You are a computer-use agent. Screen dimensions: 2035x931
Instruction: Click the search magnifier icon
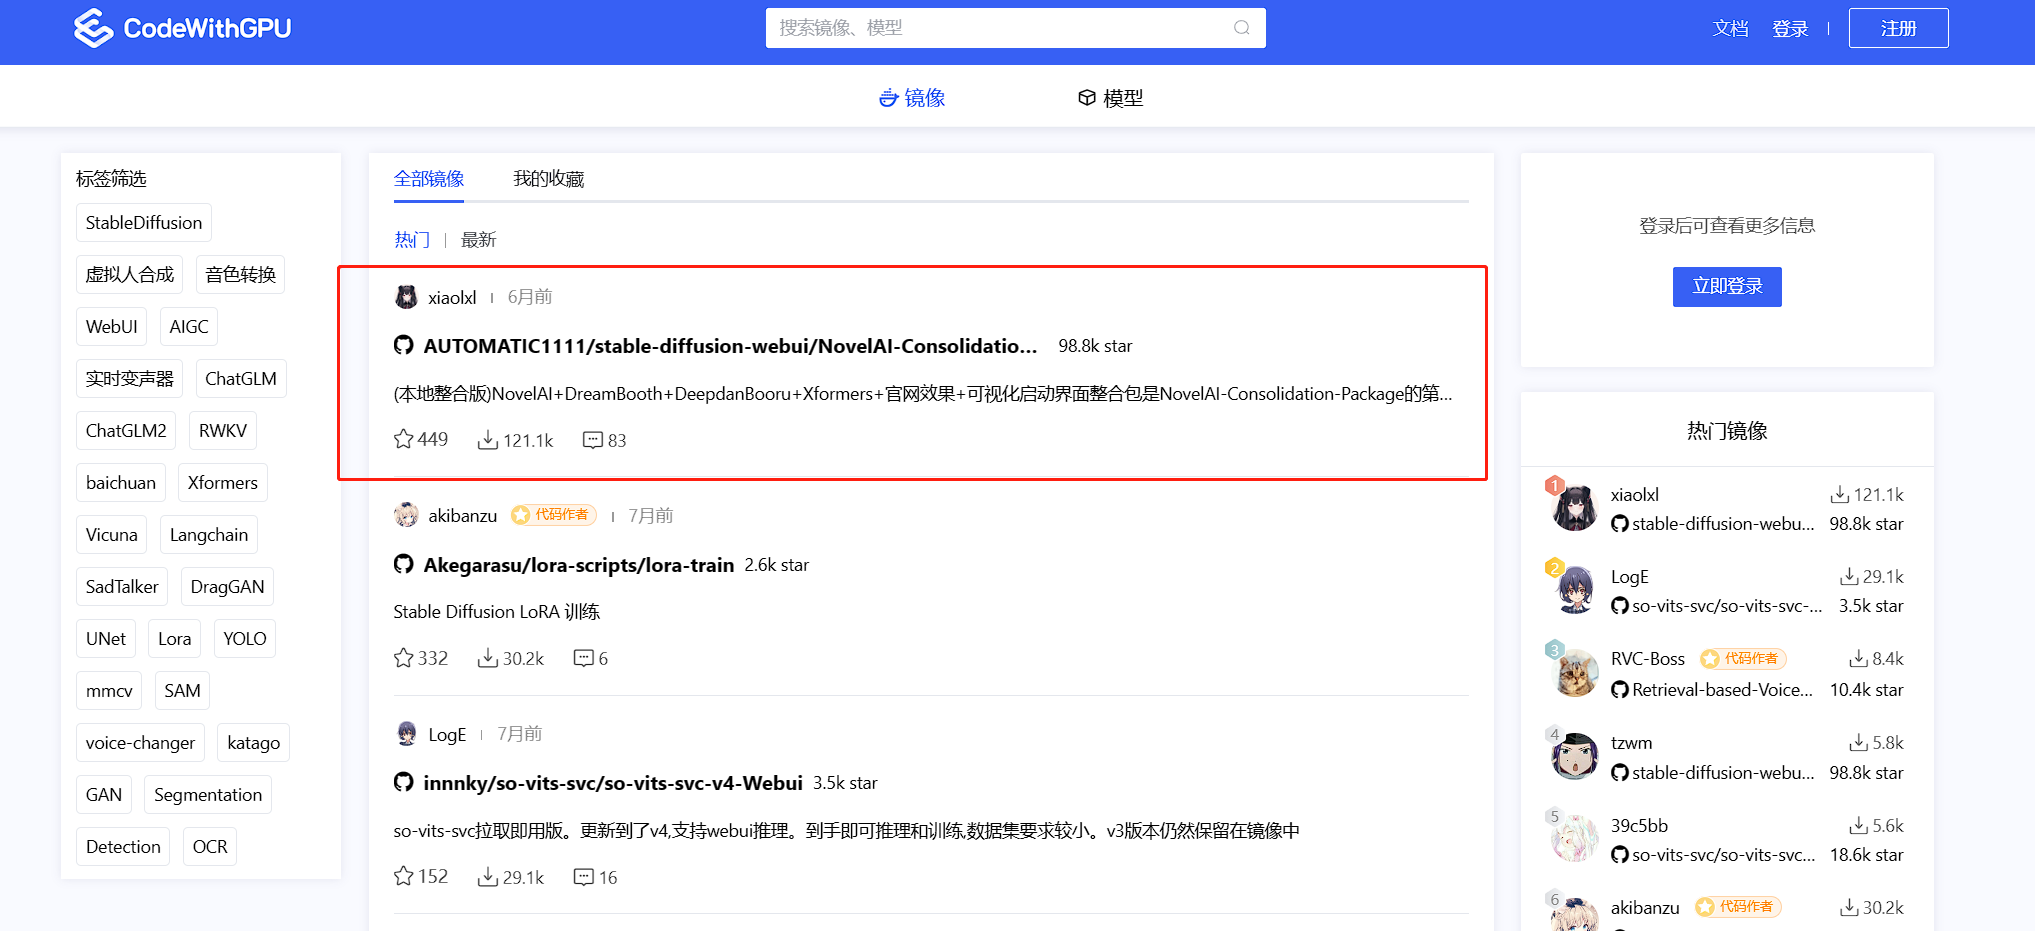click(x=1241, y=28)
